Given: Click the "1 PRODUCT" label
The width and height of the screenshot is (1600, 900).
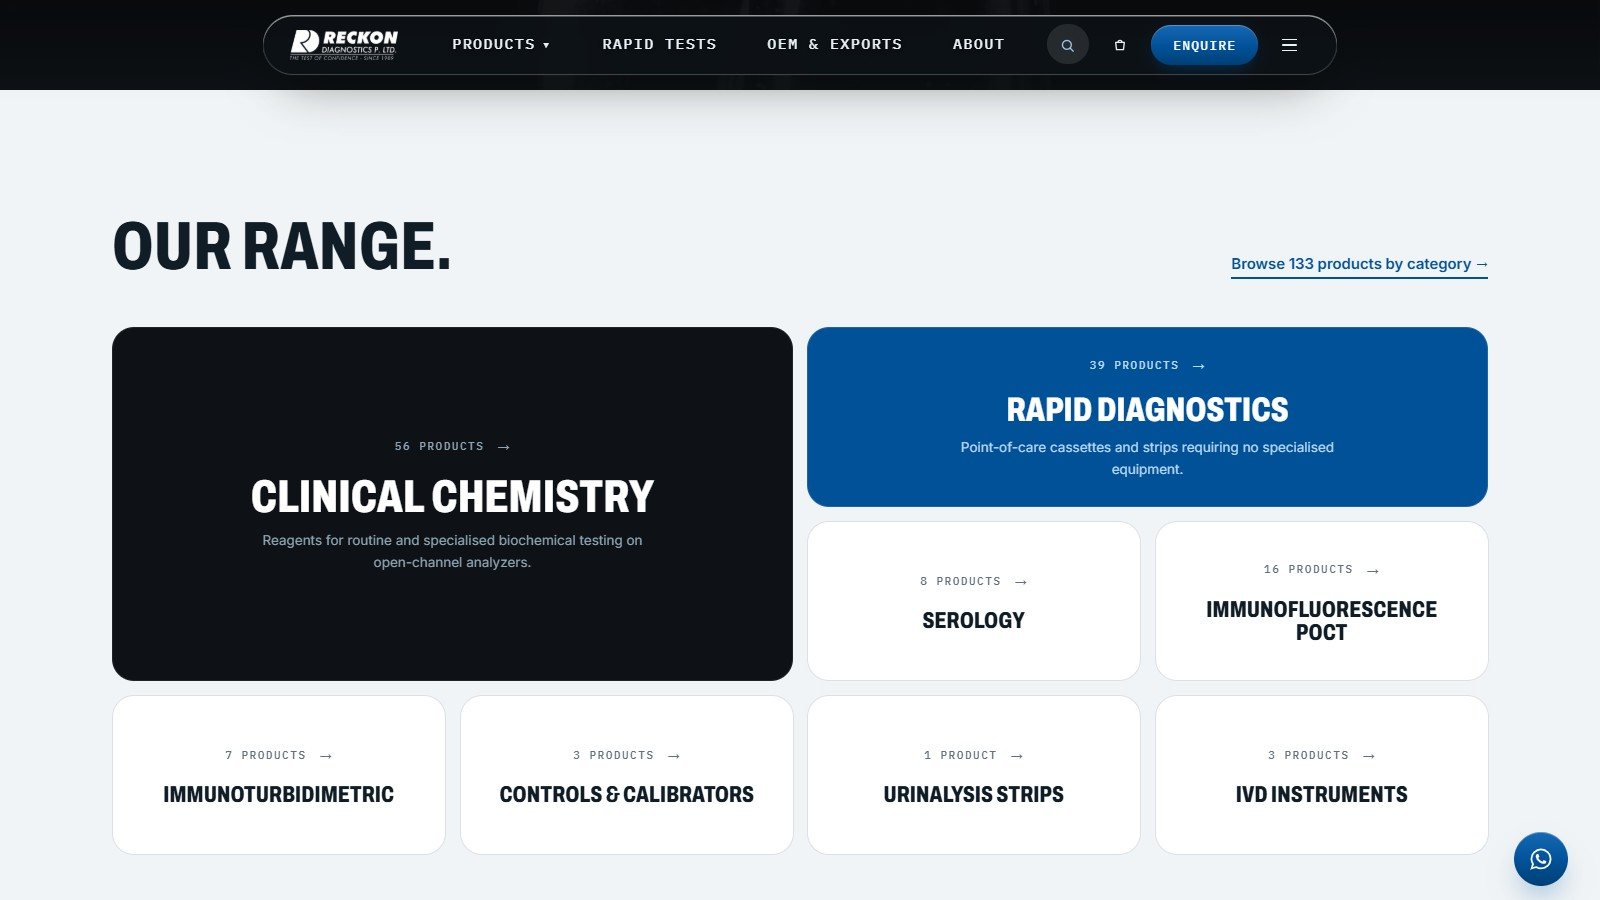Looking at the screenshot, I should click(x=960, y=755).
